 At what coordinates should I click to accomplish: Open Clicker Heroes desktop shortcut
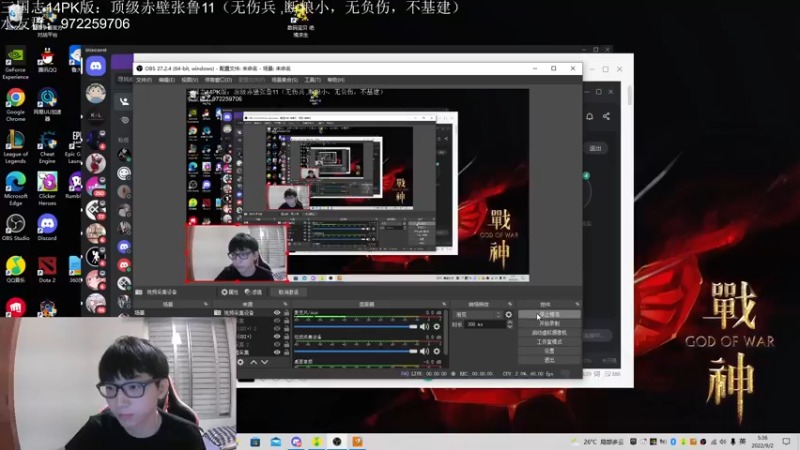click(x=47, y=189)
